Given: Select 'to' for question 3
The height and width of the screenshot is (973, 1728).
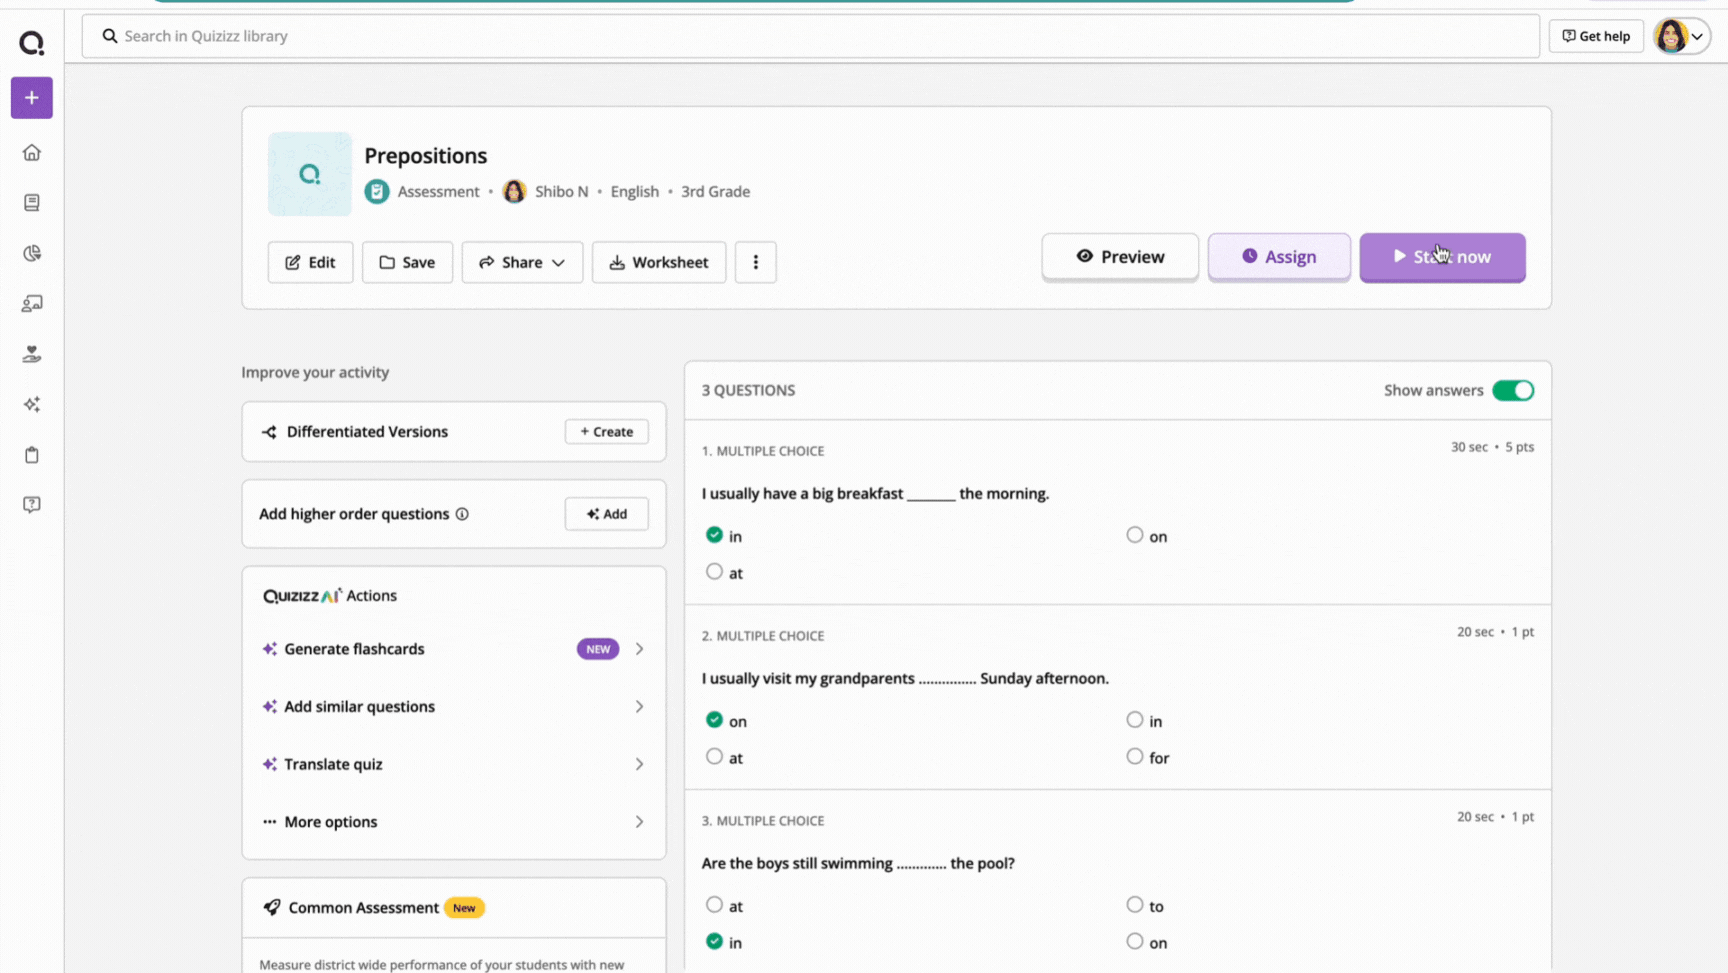Looking at the screenshot, I should (1135, 905).
